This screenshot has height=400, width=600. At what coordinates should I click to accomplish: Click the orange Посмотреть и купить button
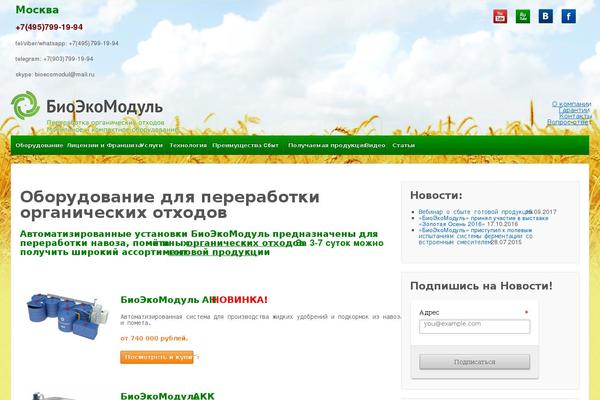[x=157, y=357]
